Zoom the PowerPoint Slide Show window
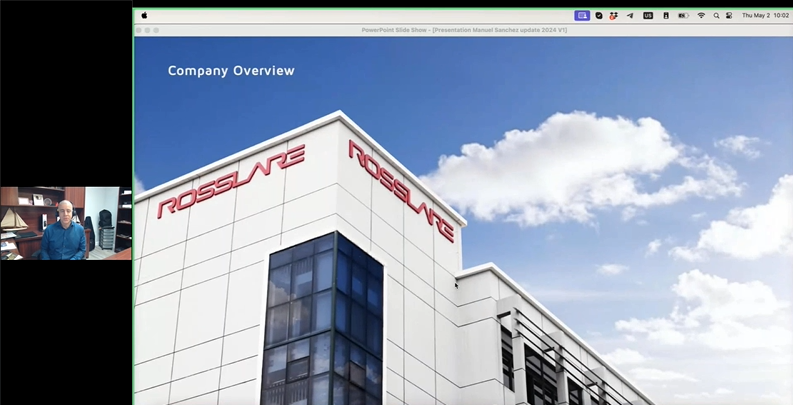Screen dimensions: 793x405 pyautogui.click(x=157, y=31)
